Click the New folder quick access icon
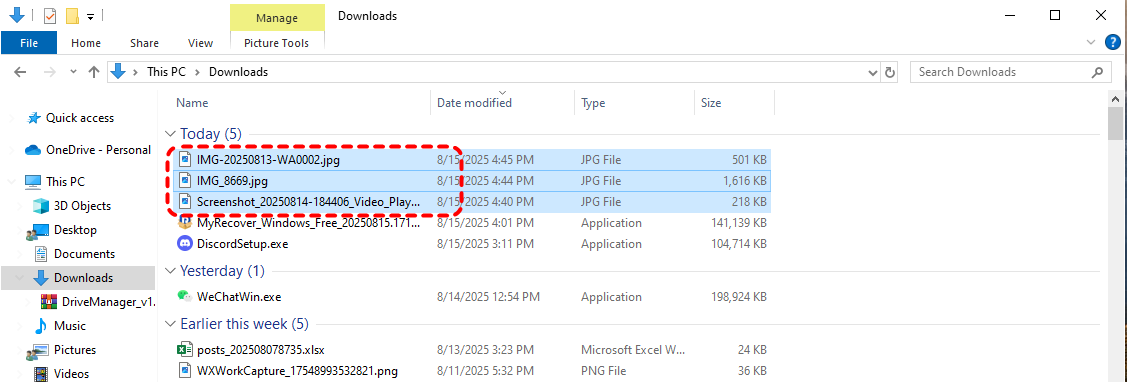 pos(72,15)
